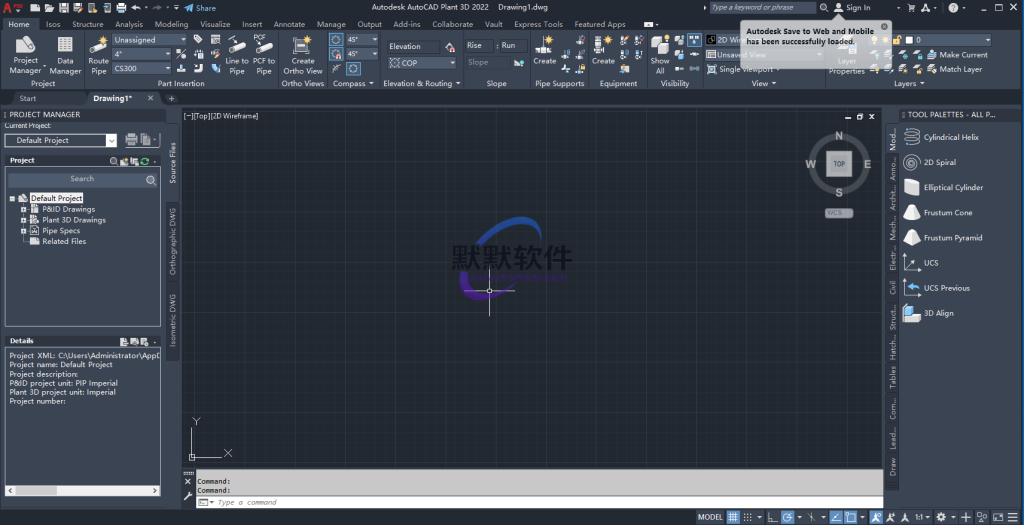Toggle polar tracking in the status bar
This screenshot has width=1024, height=525.
coord(789,517)
